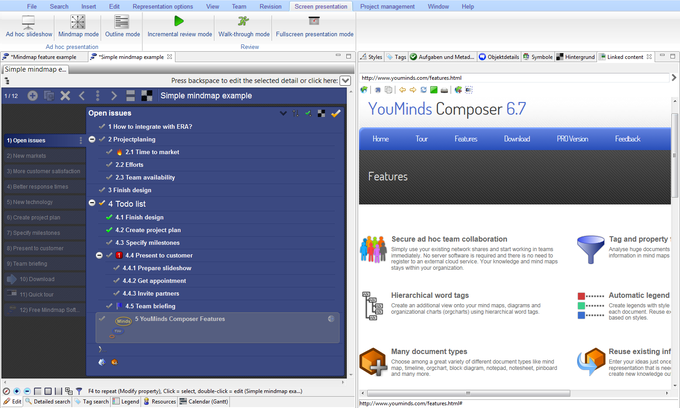Start Incremental review mode
Image resolution: width=680 pixels, height=408 pixels.
tap(180, 26)
